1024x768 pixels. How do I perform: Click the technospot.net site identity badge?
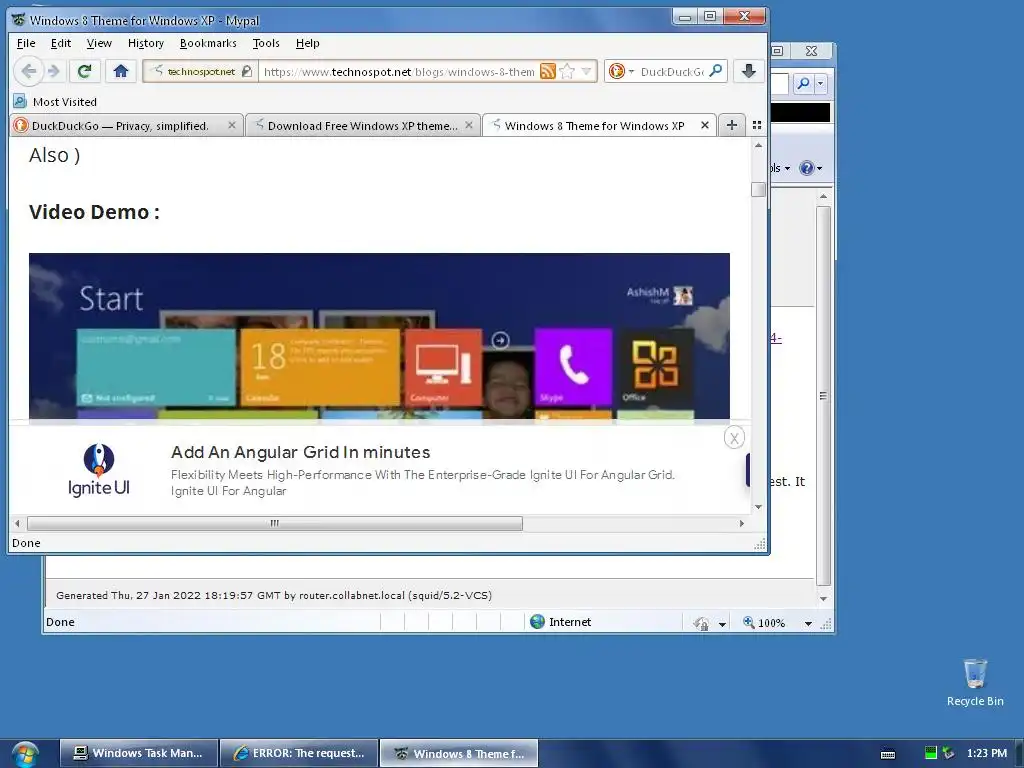[x=200, y=71]
